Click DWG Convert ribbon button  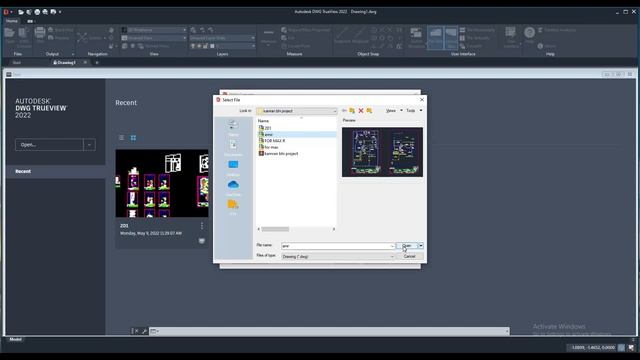point(24,37)
